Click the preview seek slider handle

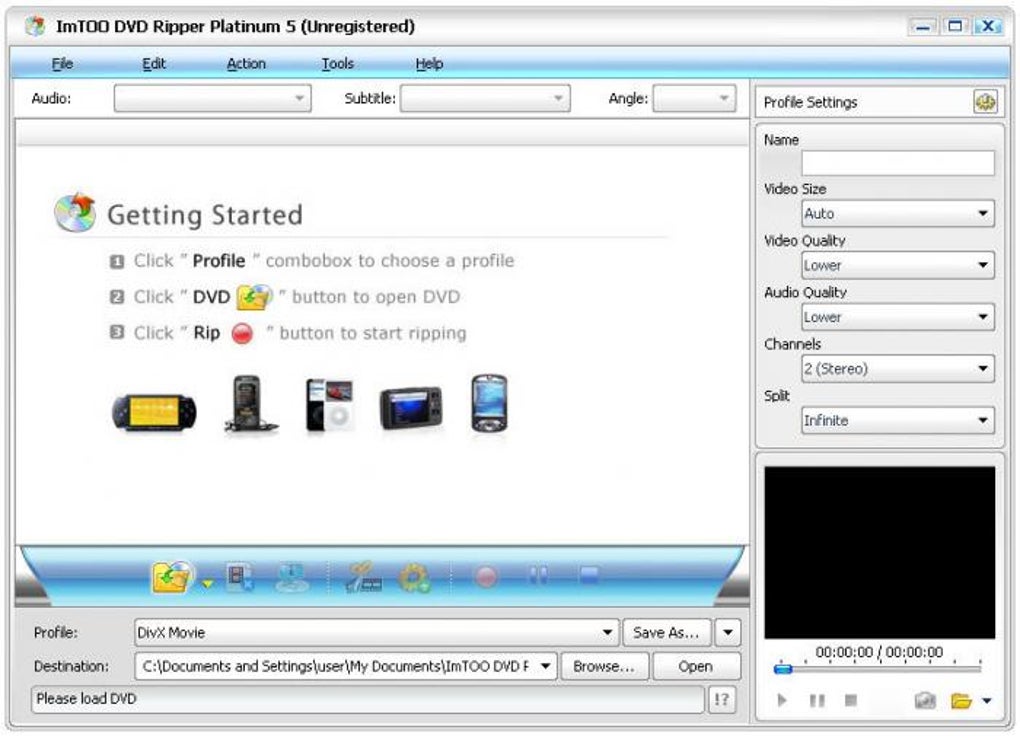tap(783, 668)
